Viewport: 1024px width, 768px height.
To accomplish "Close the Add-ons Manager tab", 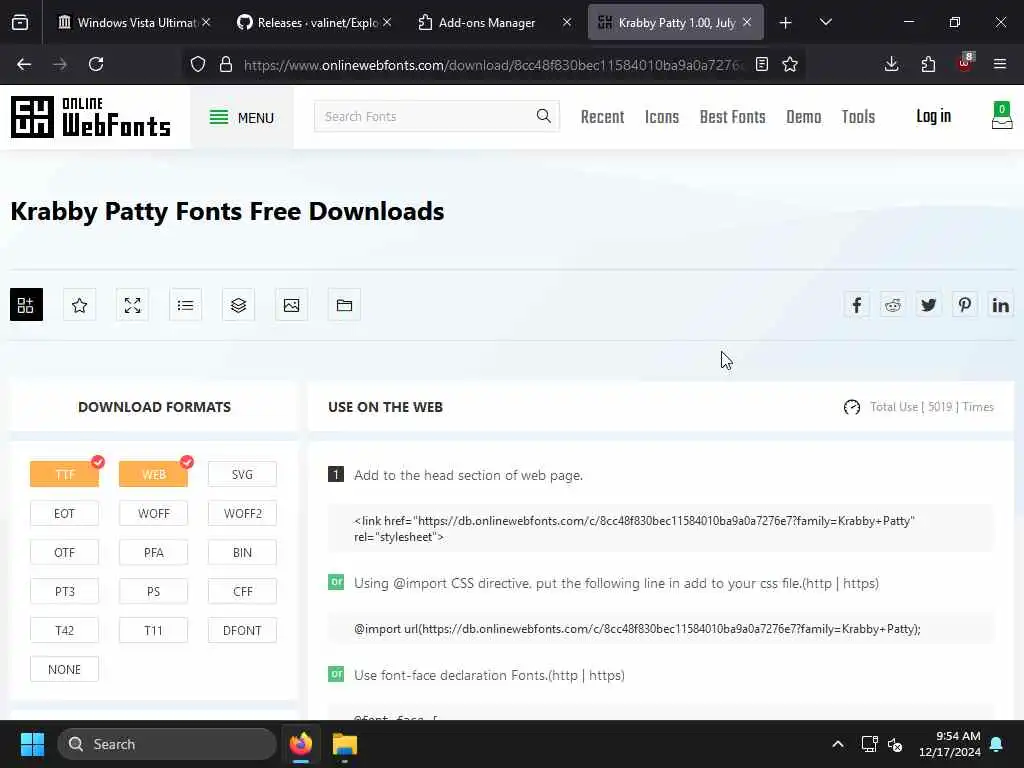I will click(567, 22).
